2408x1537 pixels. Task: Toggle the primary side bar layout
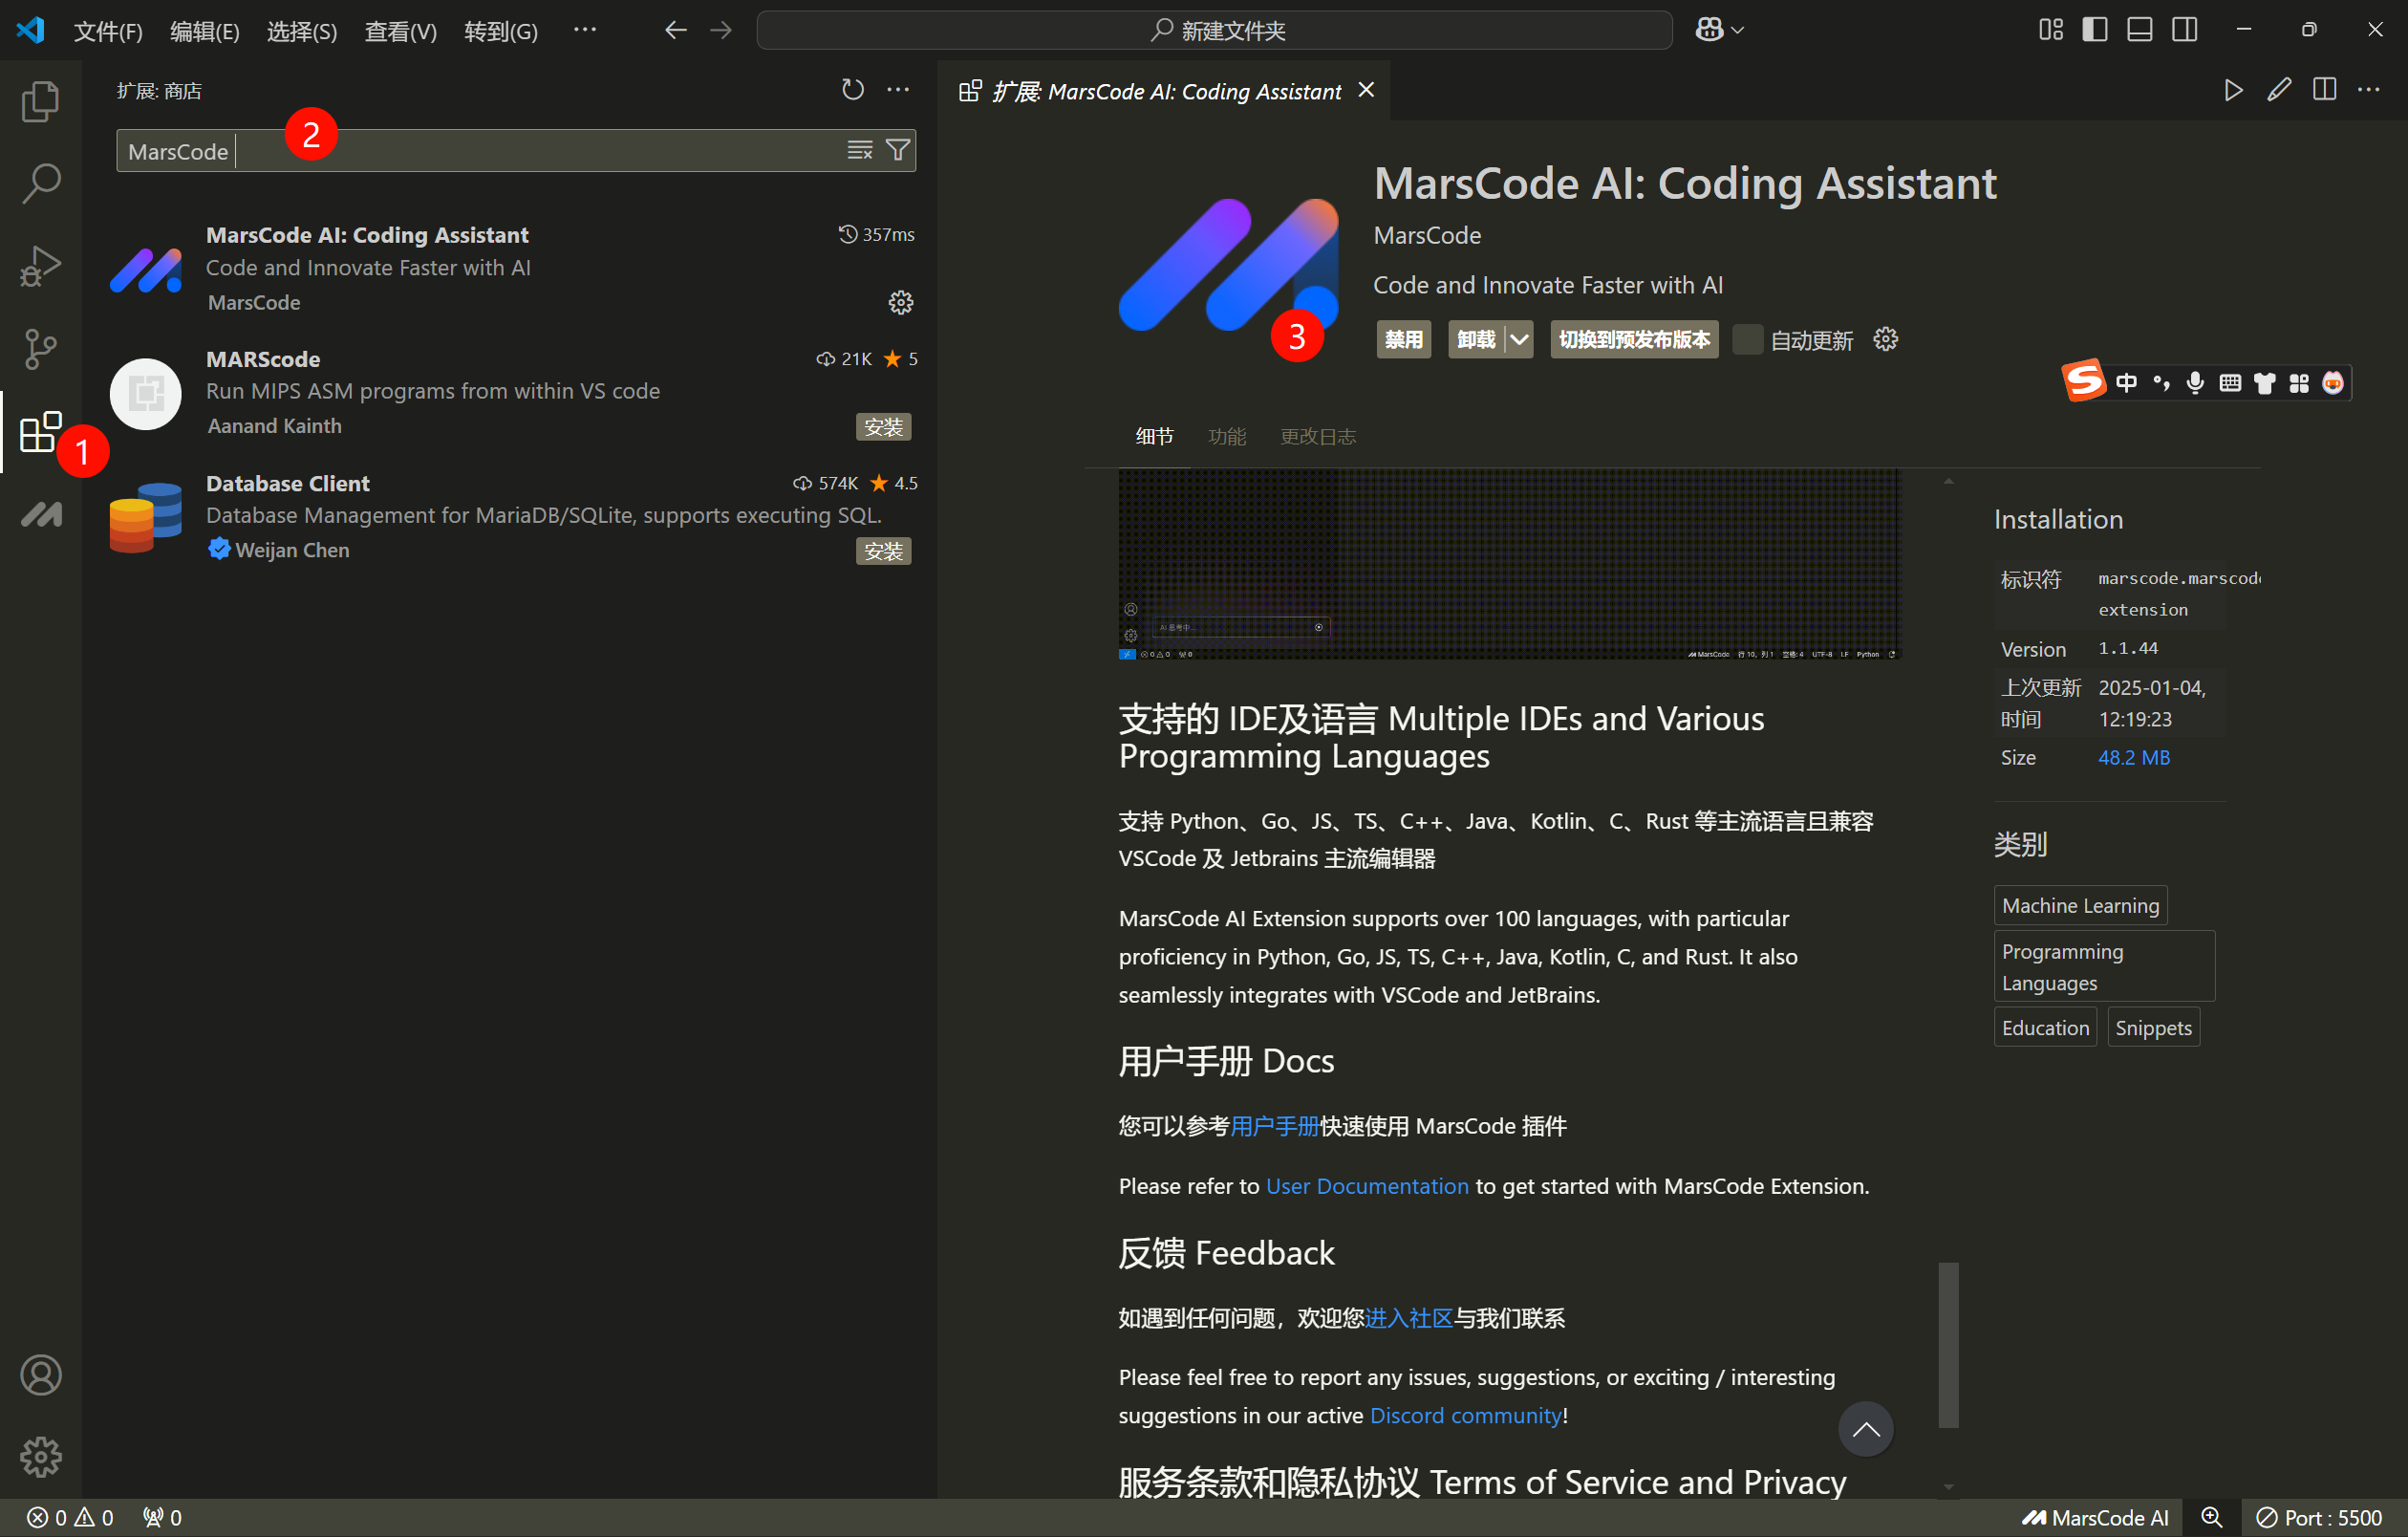pyautogui.click(x=2094, y=30)
